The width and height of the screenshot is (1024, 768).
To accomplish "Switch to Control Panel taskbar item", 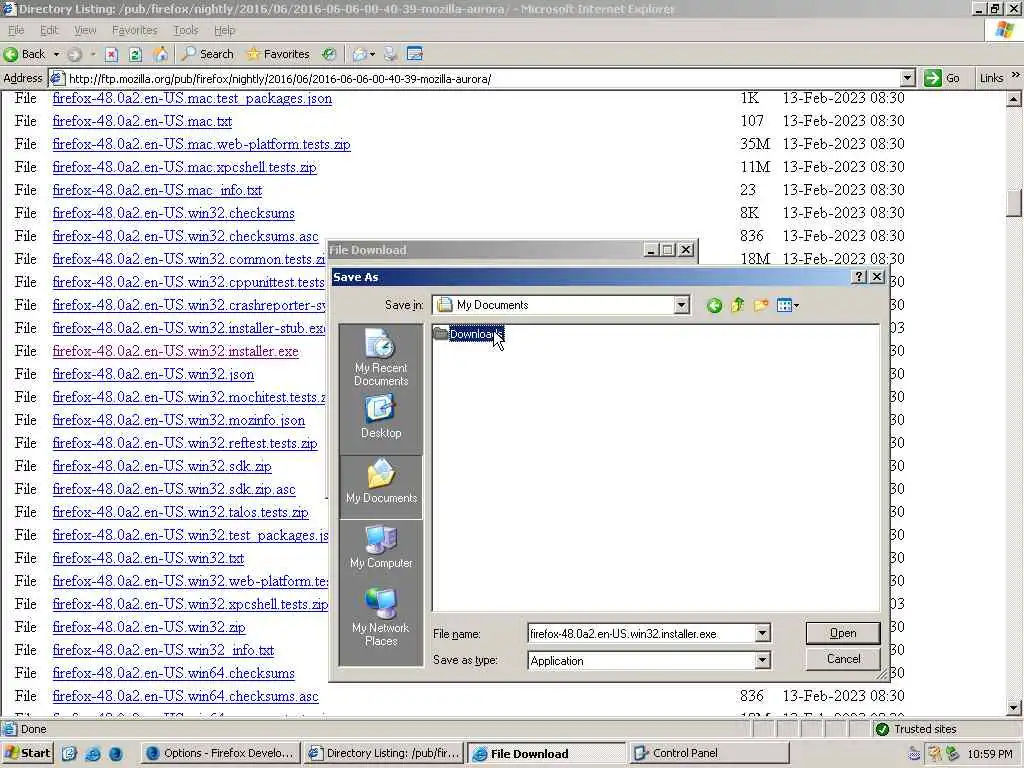I will [x=710, y=753].
